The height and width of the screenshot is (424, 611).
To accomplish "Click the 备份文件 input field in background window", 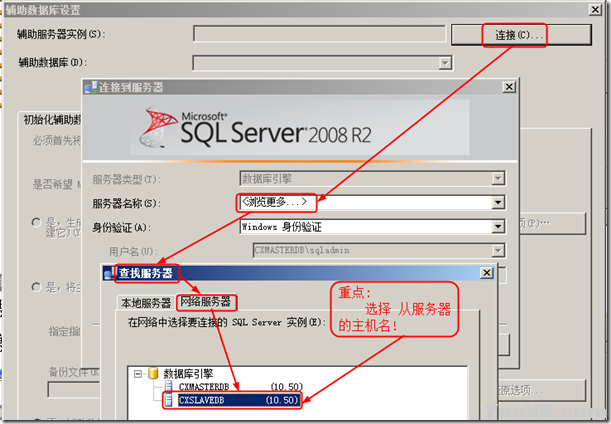I will click(74, 390).
